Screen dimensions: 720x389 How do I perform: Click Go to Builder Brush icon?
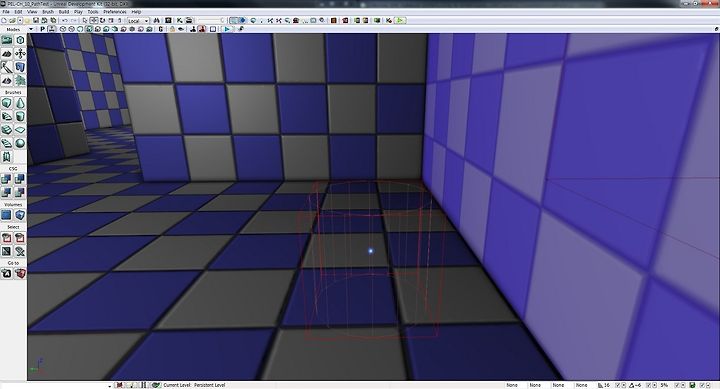click(x=20, y=274)
